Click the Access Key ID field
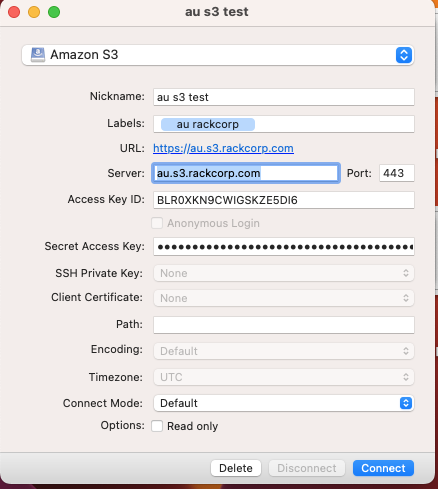 [284, 200]
